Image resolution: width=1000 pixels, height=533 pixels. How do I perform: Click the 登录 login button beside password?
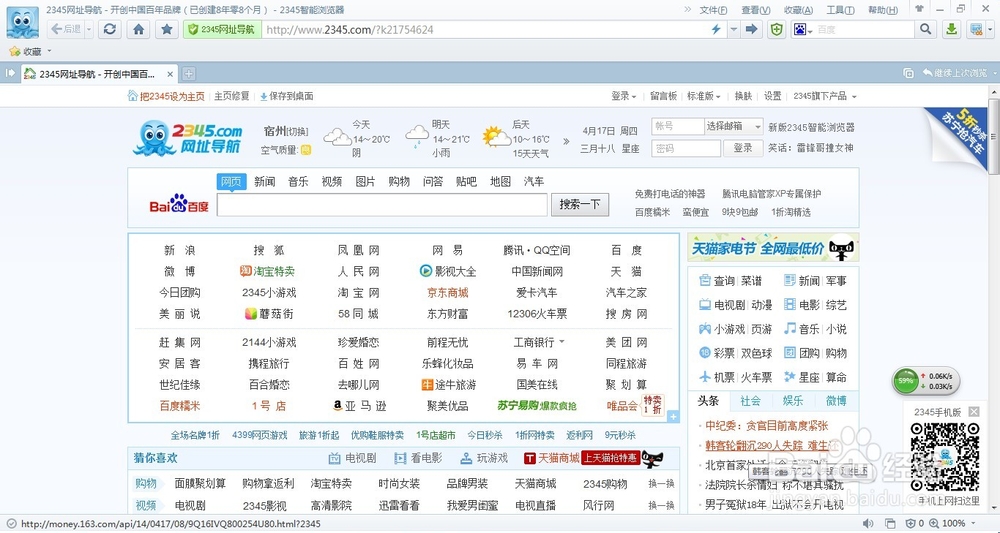743,149
